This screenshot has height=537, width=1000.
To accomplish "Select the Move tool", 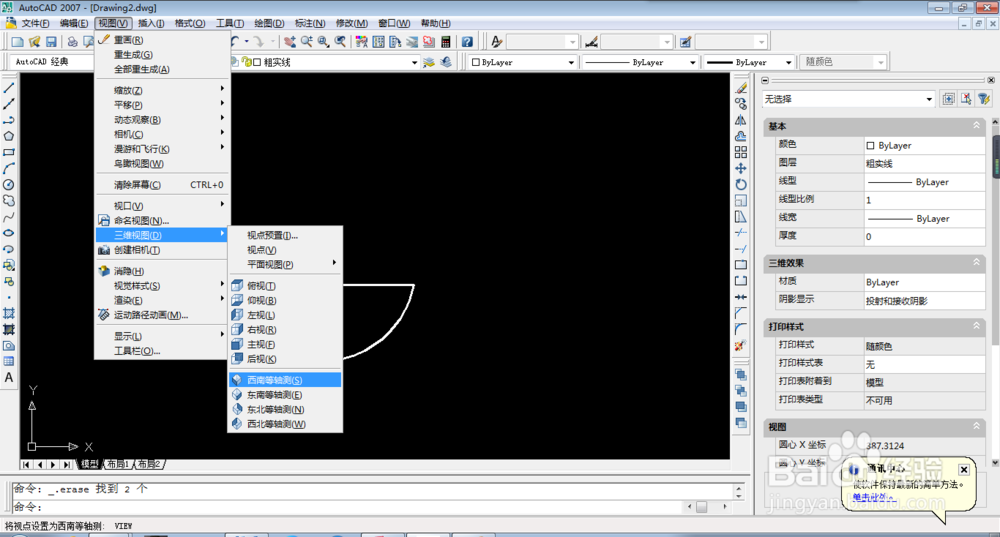I will click(x=740, y=168).
